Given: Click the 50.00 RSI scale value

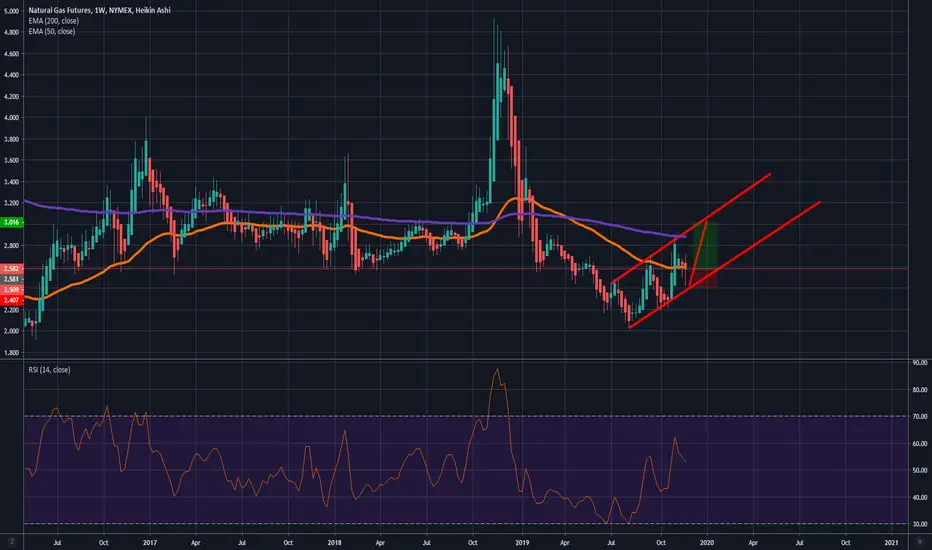Looking at the screenshot, I should [920, 470].
